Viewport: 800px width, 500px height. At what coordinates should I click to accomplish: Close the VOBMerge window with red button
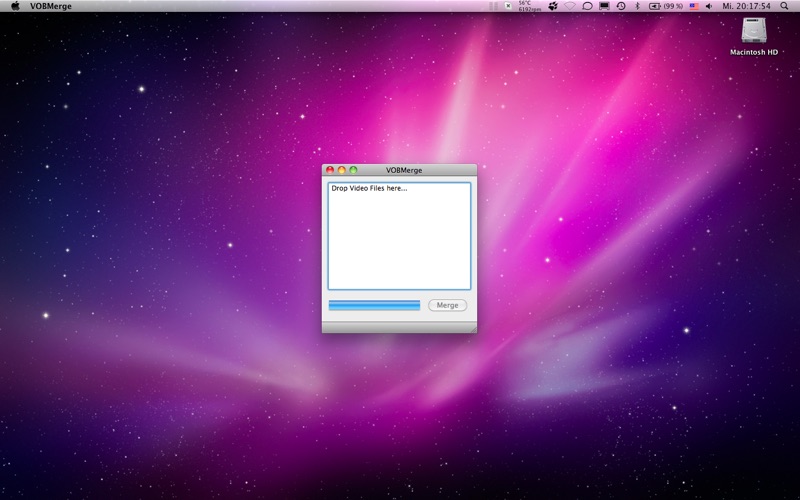[330, 170]
